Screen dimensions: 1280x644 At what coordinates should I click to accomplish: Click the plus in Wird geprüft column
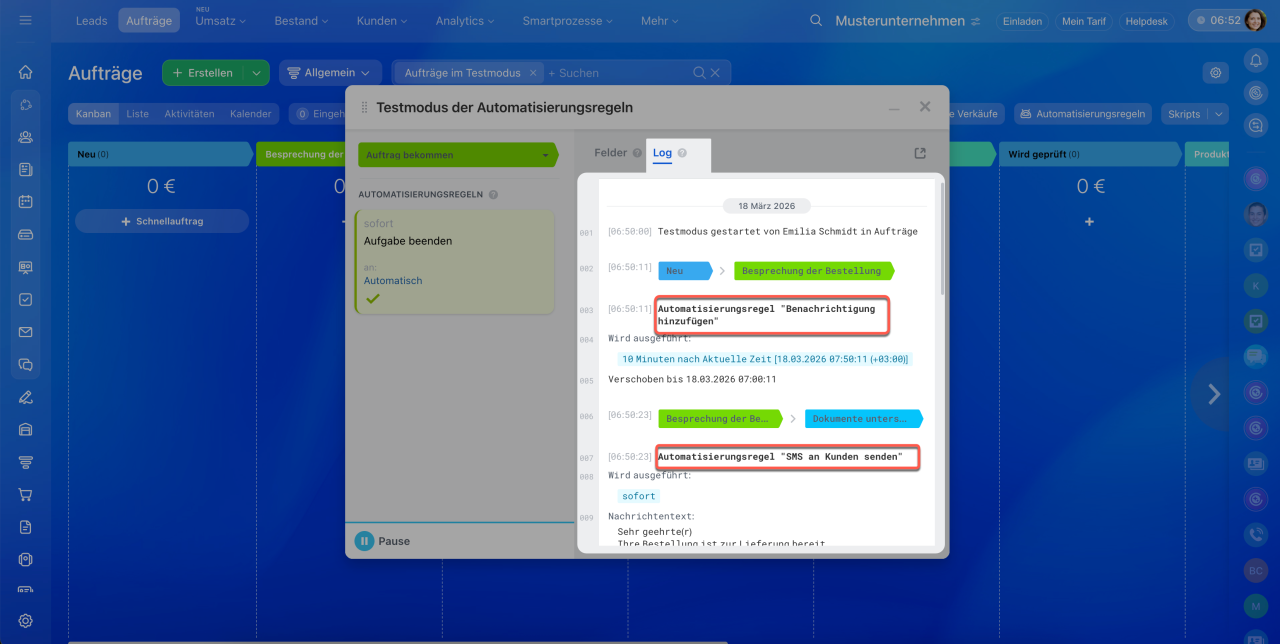tap(1089, 221)
